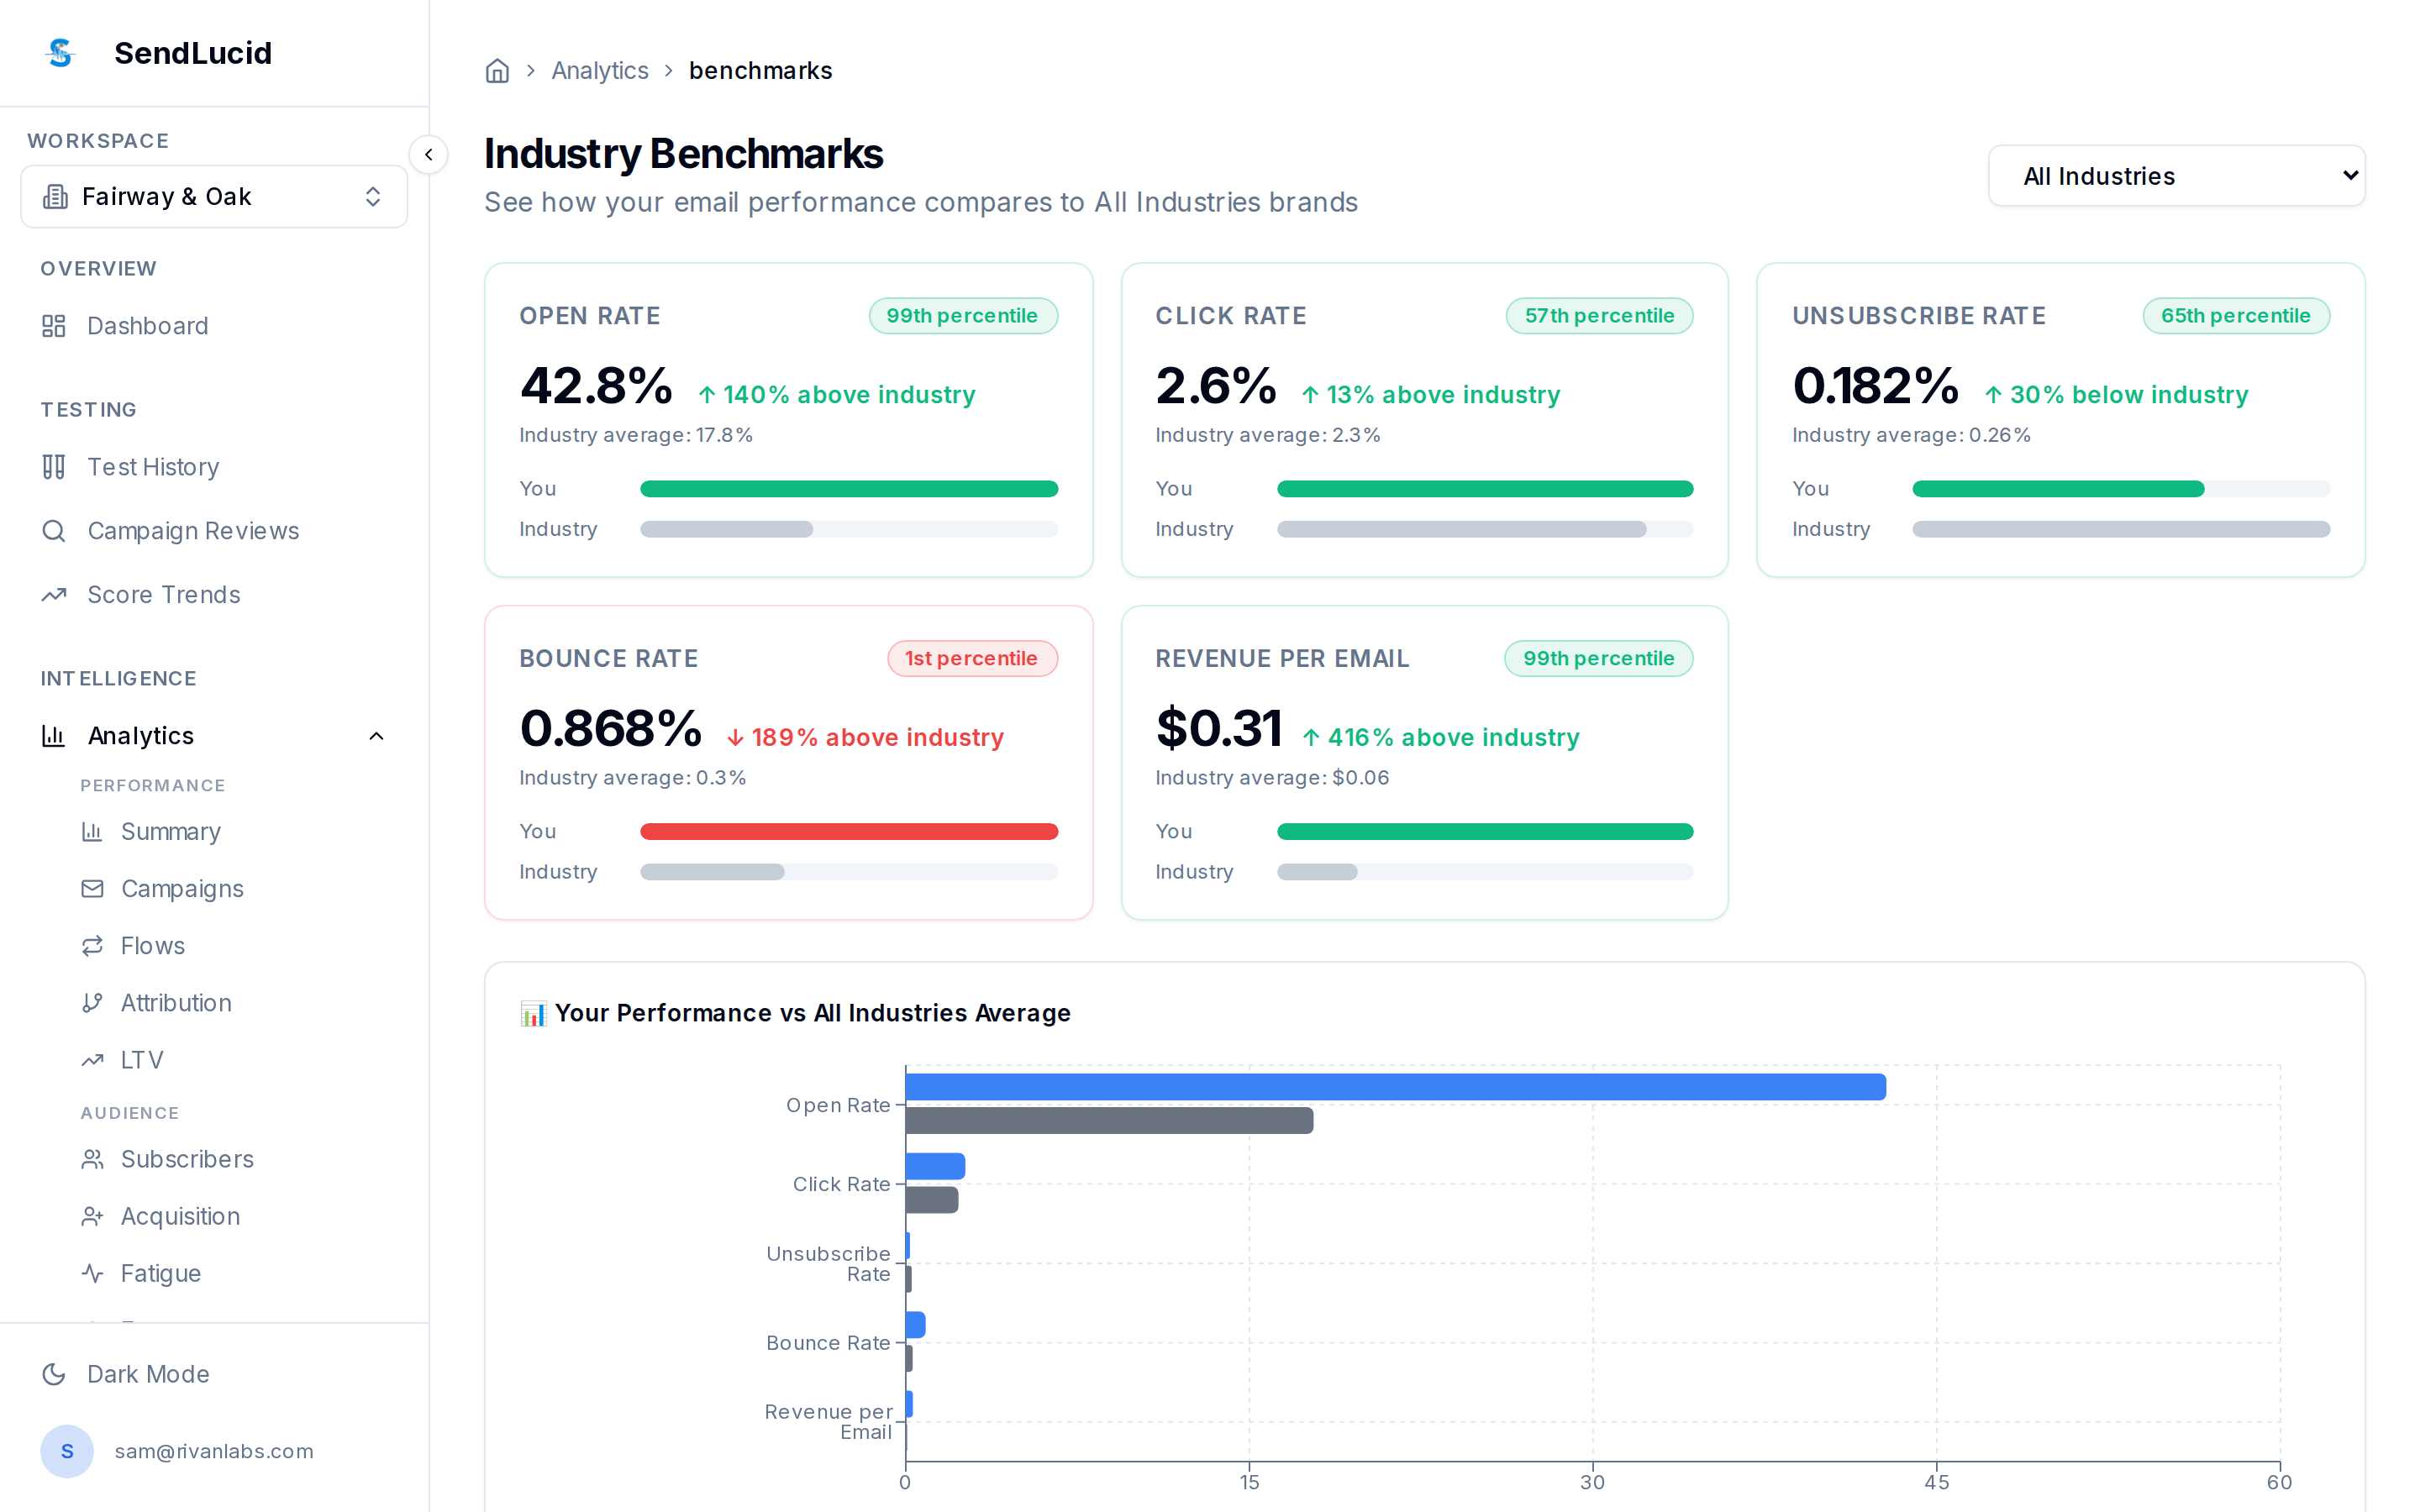Click the 0.182% unsubscribe rate value

coord(1875,386)
